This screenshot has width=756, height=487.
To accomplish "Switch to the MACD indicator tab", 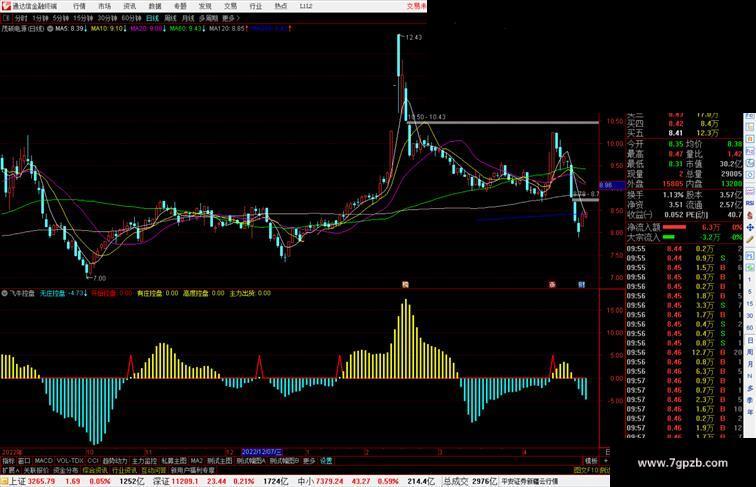I will [43, 461].
